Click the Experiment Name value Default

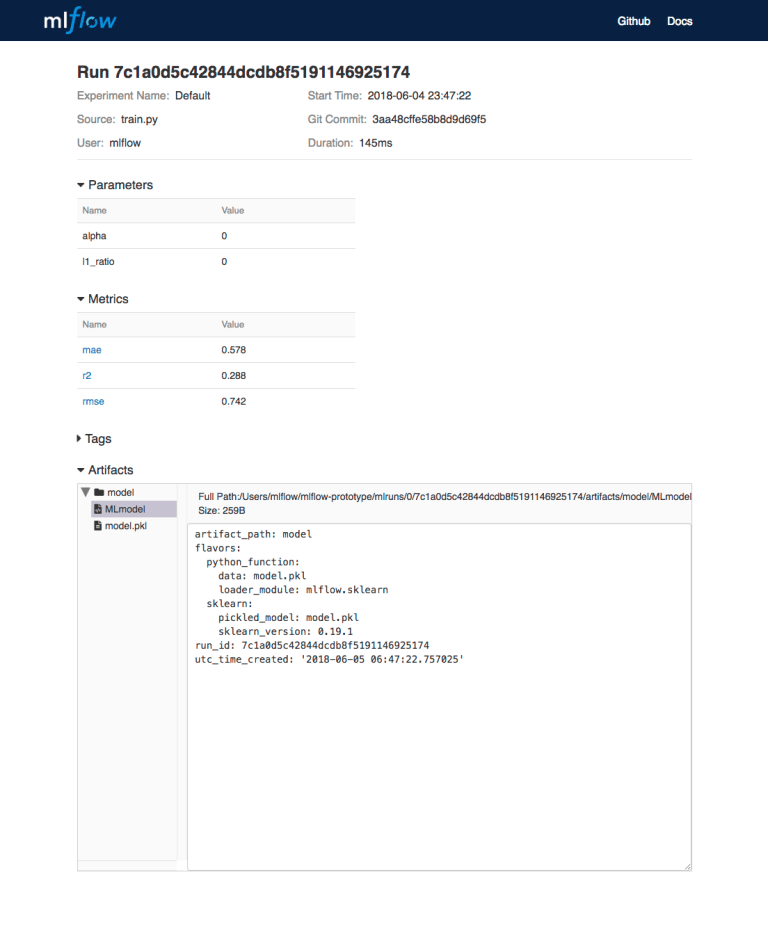[x=193, y=96]
